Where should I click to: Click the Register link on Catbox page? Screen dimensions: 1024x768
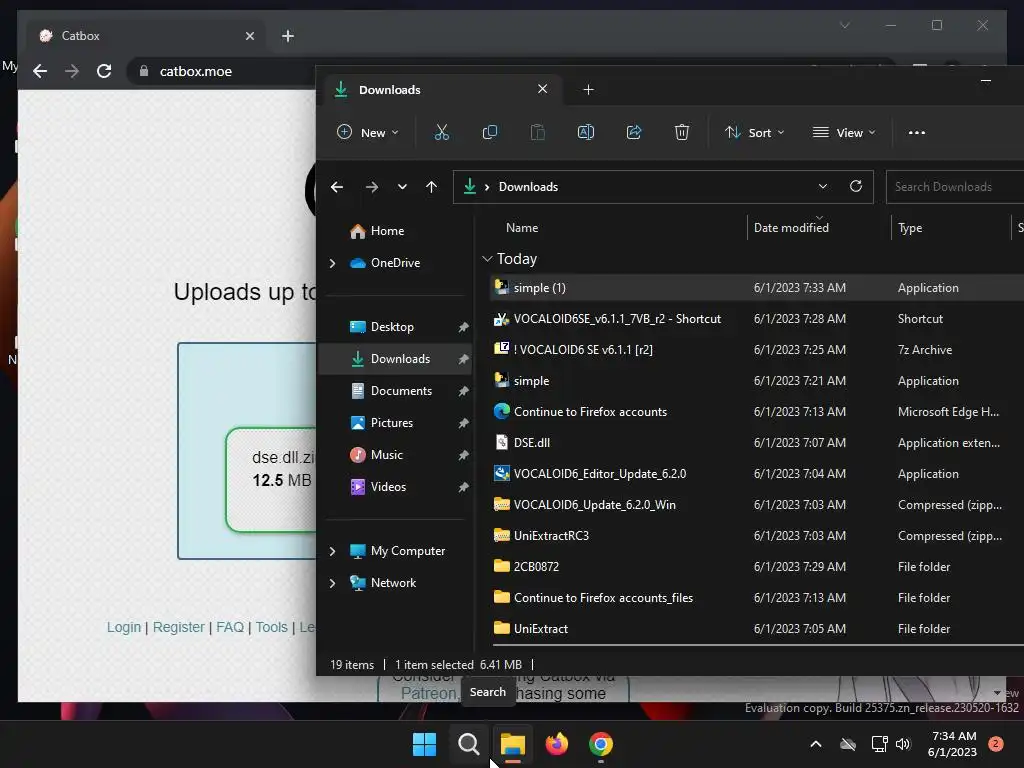(179, 628)
